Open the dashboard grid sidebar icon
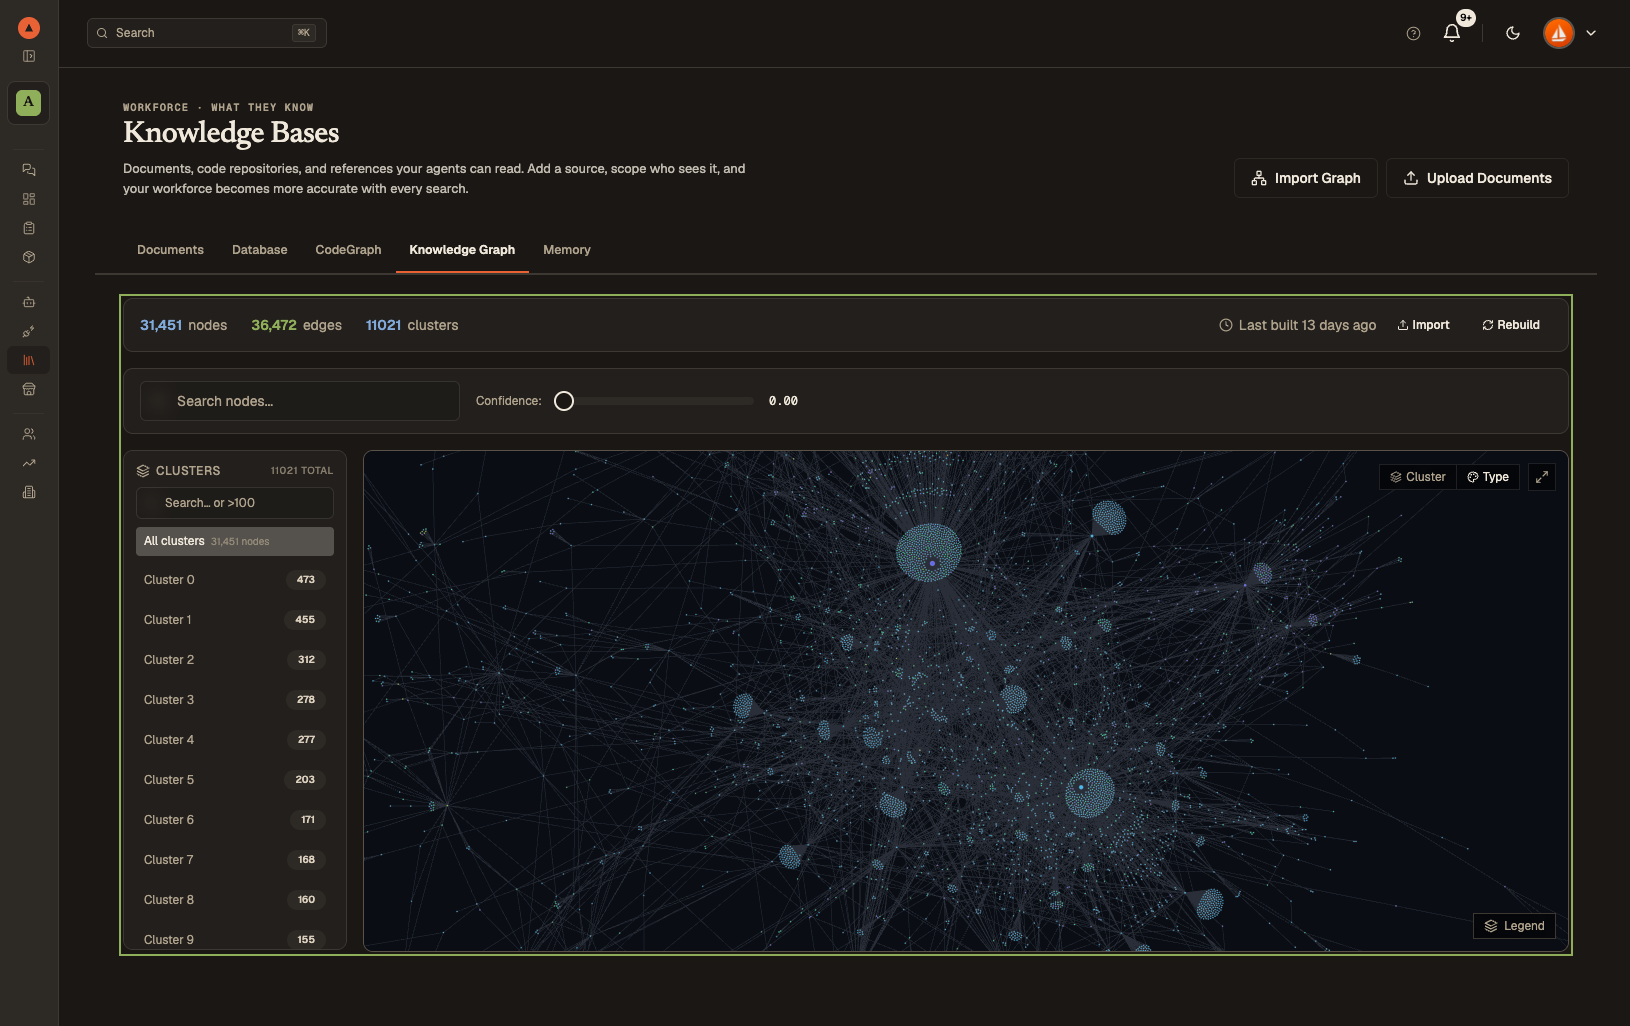 click(29, 199)
